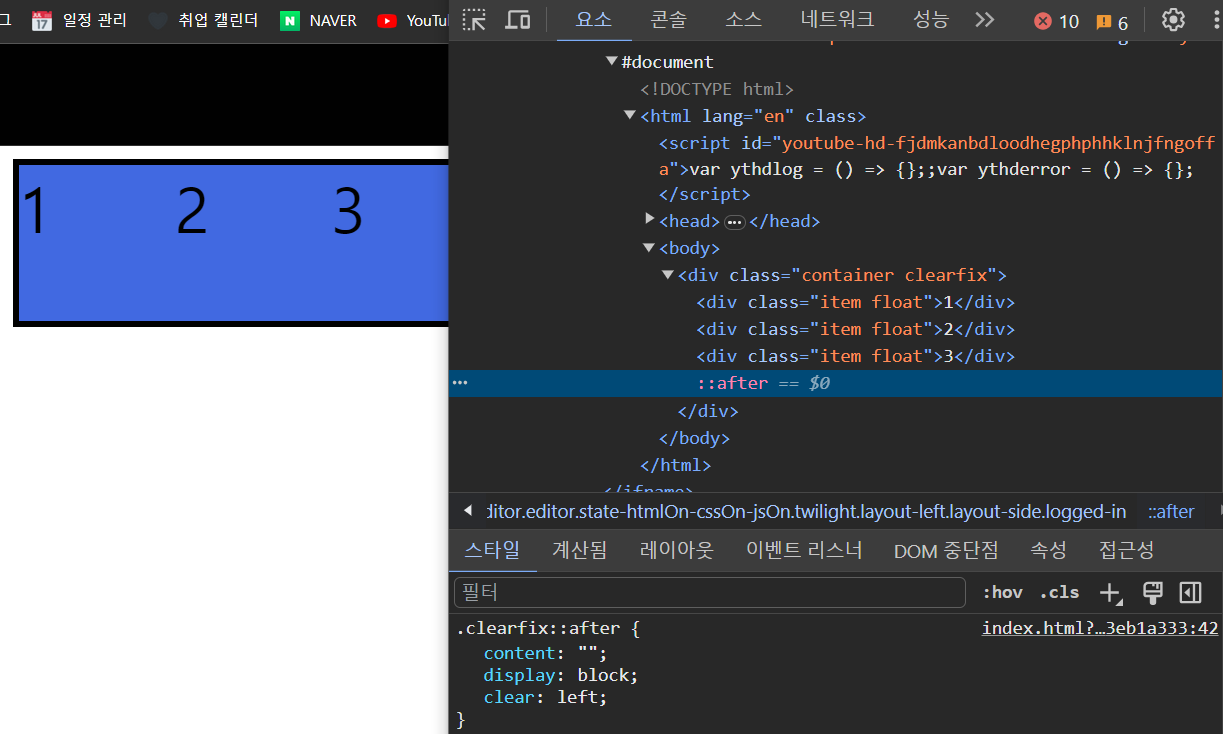This screenshot has width=1223, height=734.
Task: Toggle .cls element classes panel
Action: click(x=1059, y=592)
